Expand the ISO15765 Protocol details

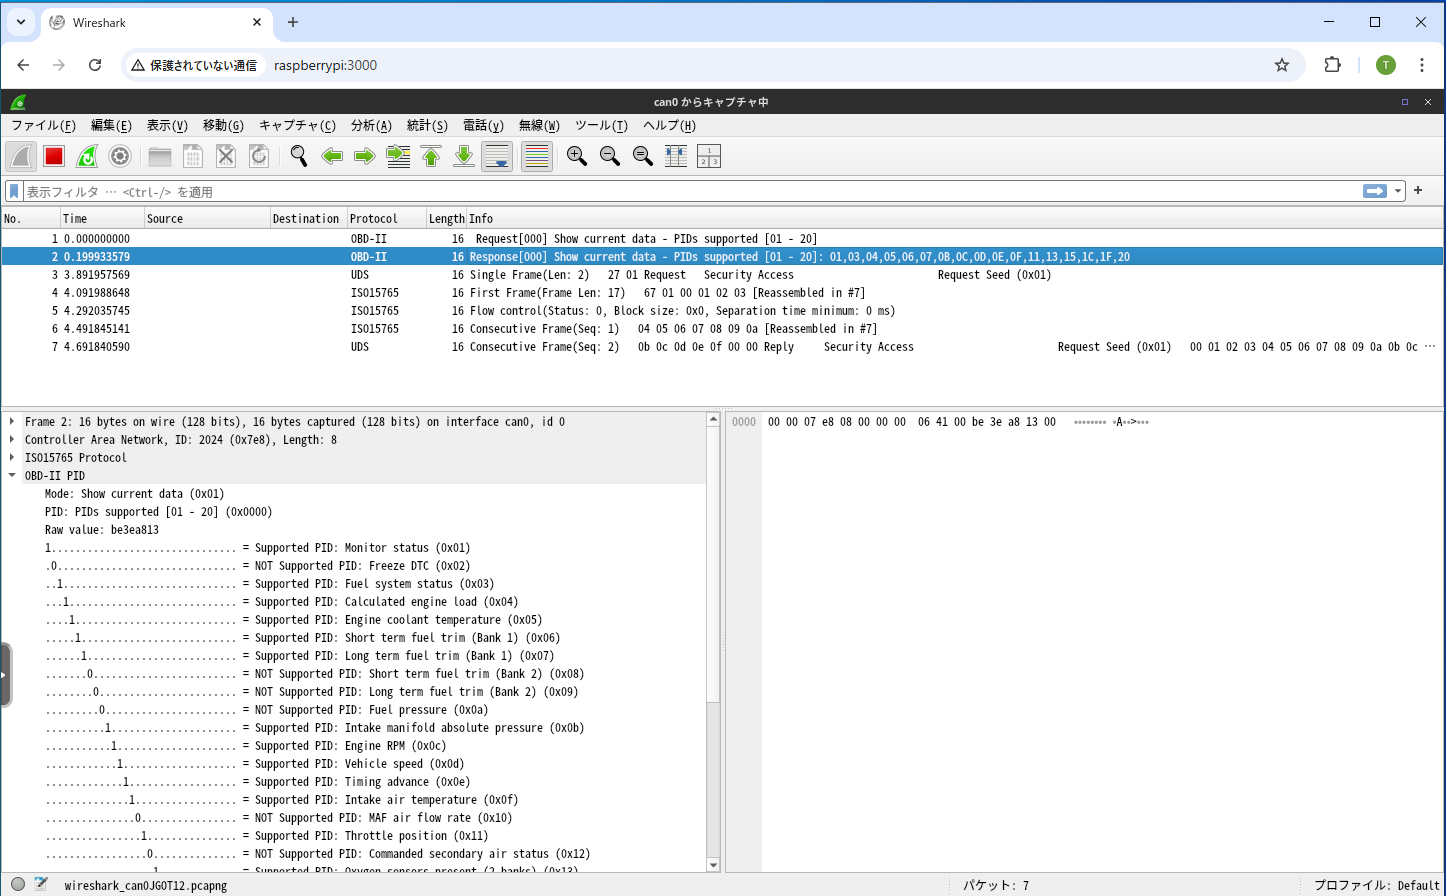tap(10, 457)
